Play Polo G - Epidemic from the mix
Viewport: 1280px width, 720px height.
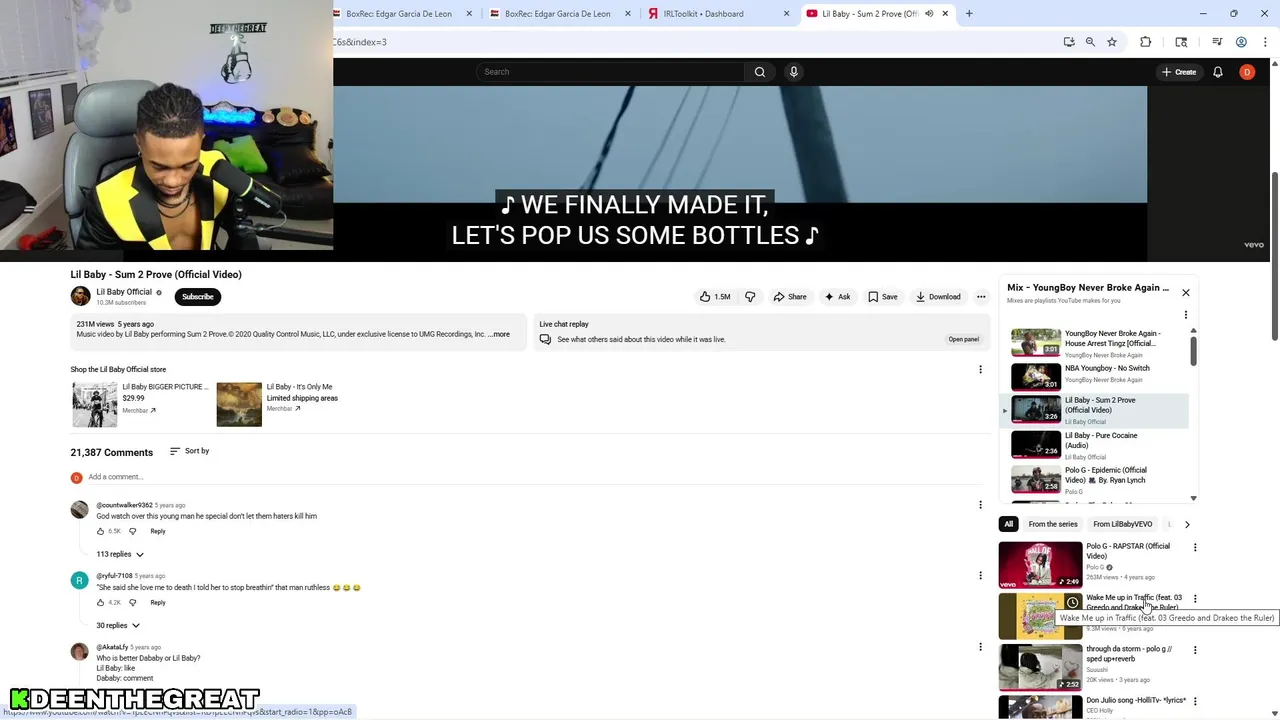tap(1095, 479)
